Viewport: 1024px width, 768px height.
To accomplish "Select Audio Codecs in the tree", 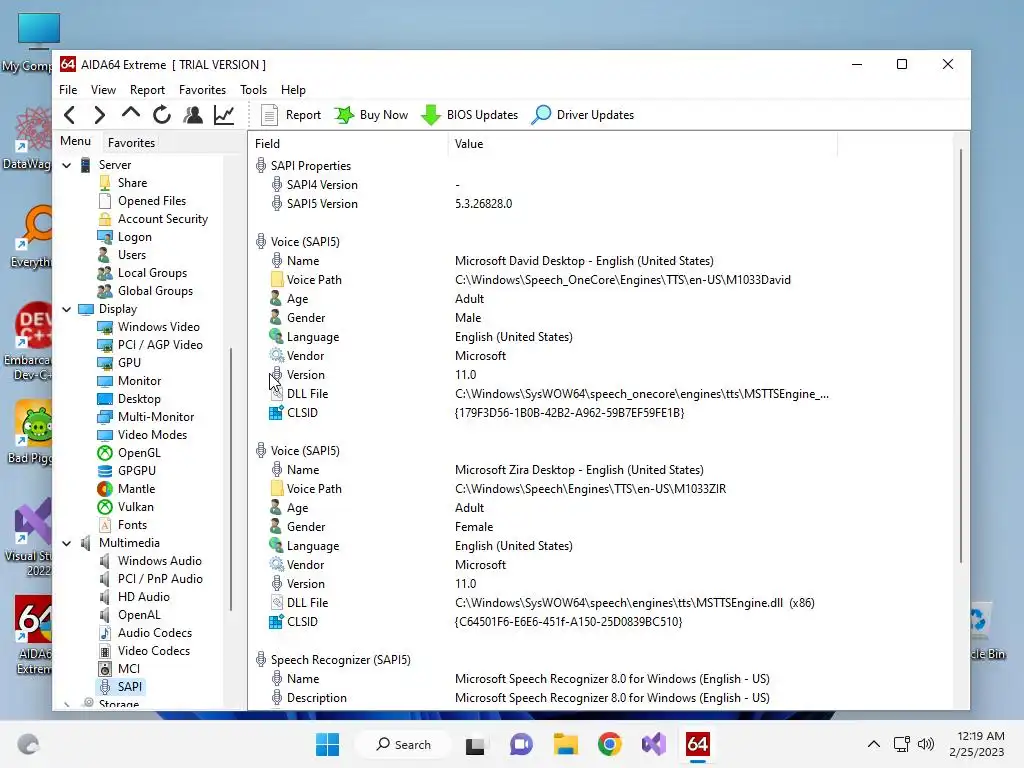I will [x=155, y=633].
